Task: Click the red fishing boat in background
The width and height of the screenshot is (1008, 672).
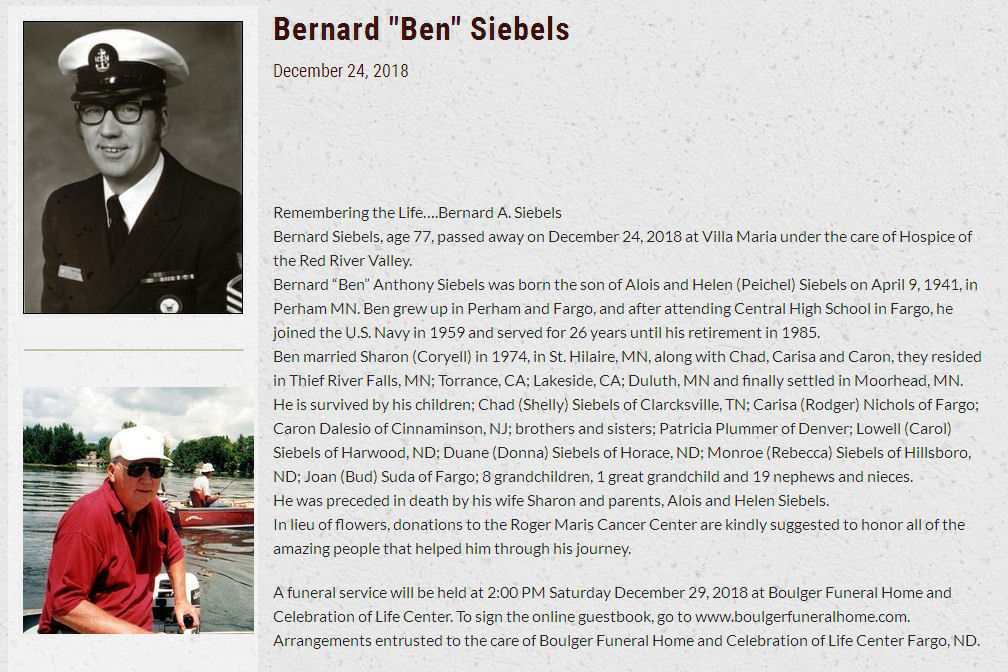Action: click(x=210, y=515)
